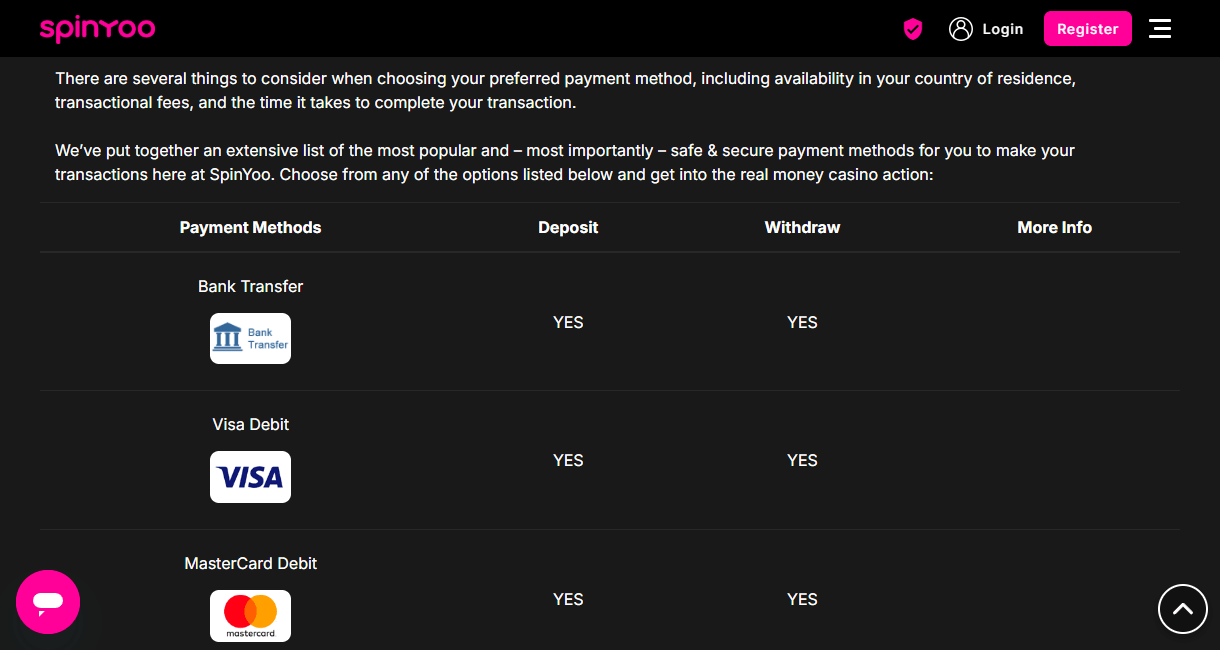
Task: Click the Deposit column header
Action: (x=568, y=227)
